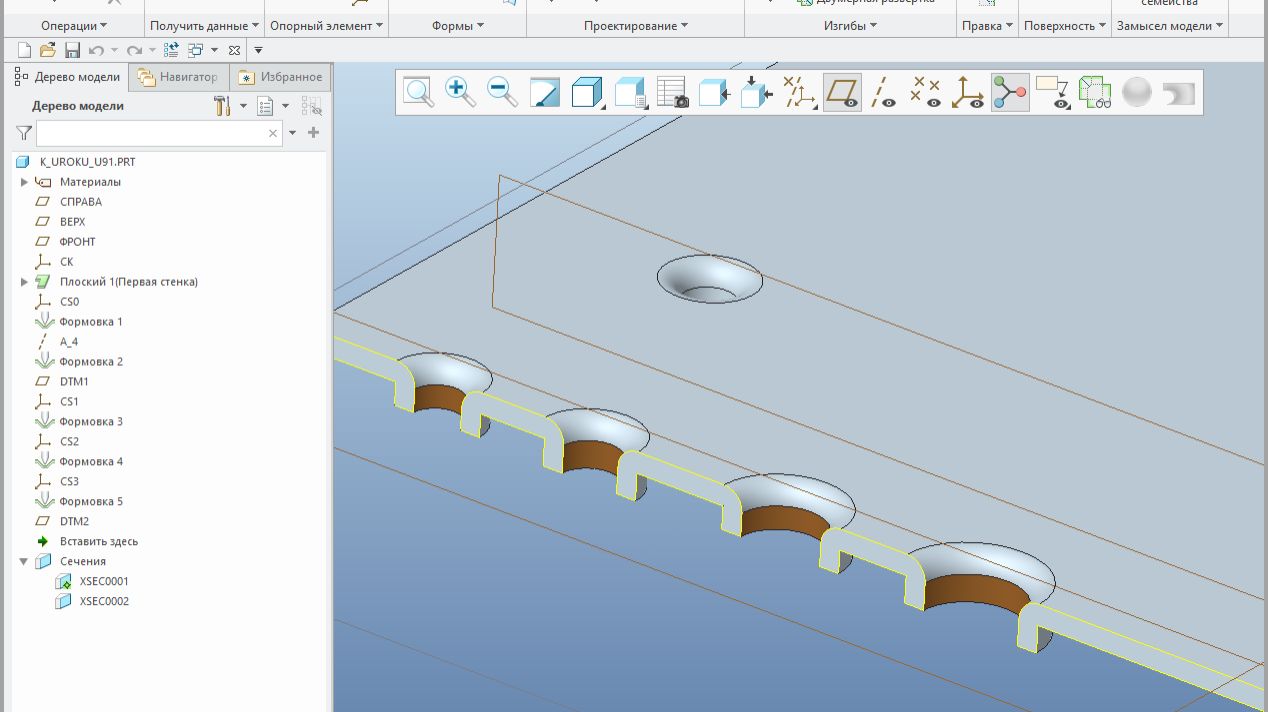
Task: Click the Zoom Out magnifier icon
Action: (x=503, y=93)
